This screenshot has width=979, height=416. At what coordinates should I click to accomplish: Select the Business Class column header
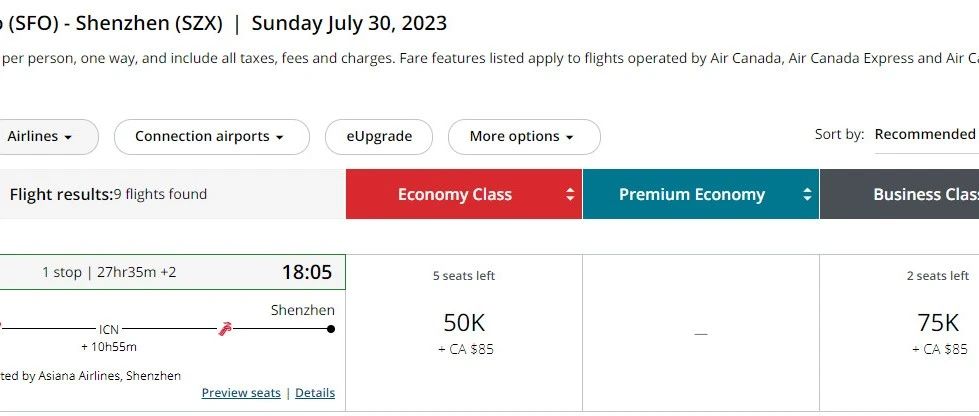pos(899,194)
